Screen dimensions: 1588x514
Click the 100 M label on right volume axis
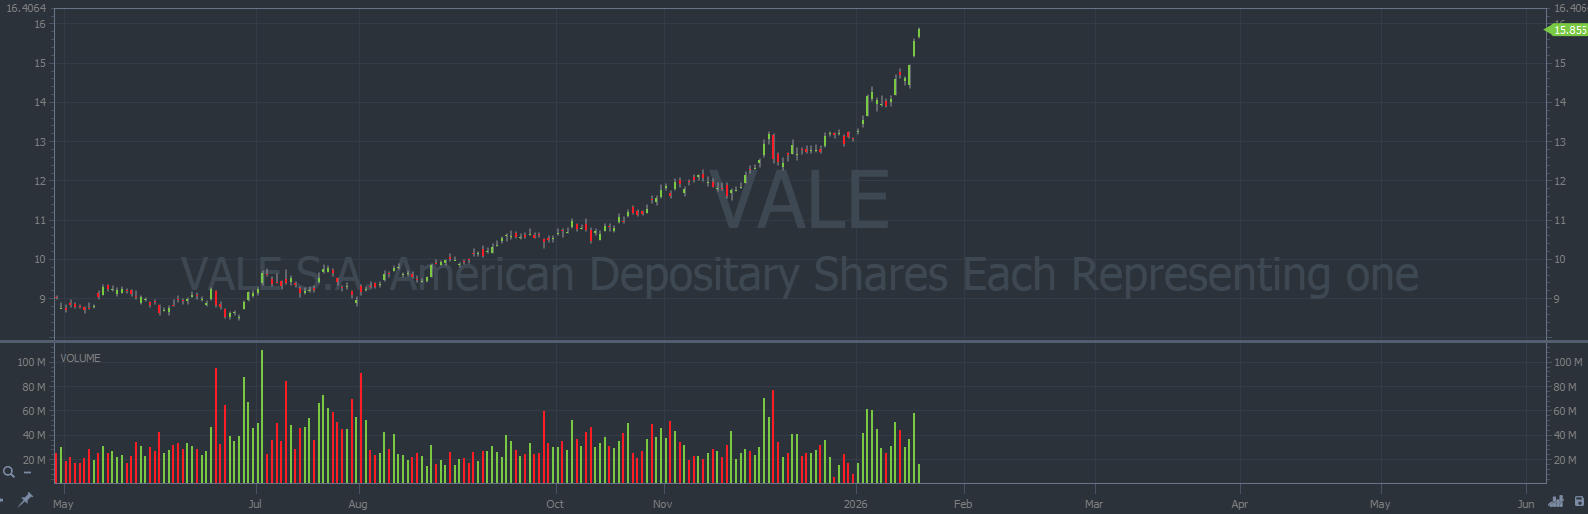click(x=1569, y=362)
